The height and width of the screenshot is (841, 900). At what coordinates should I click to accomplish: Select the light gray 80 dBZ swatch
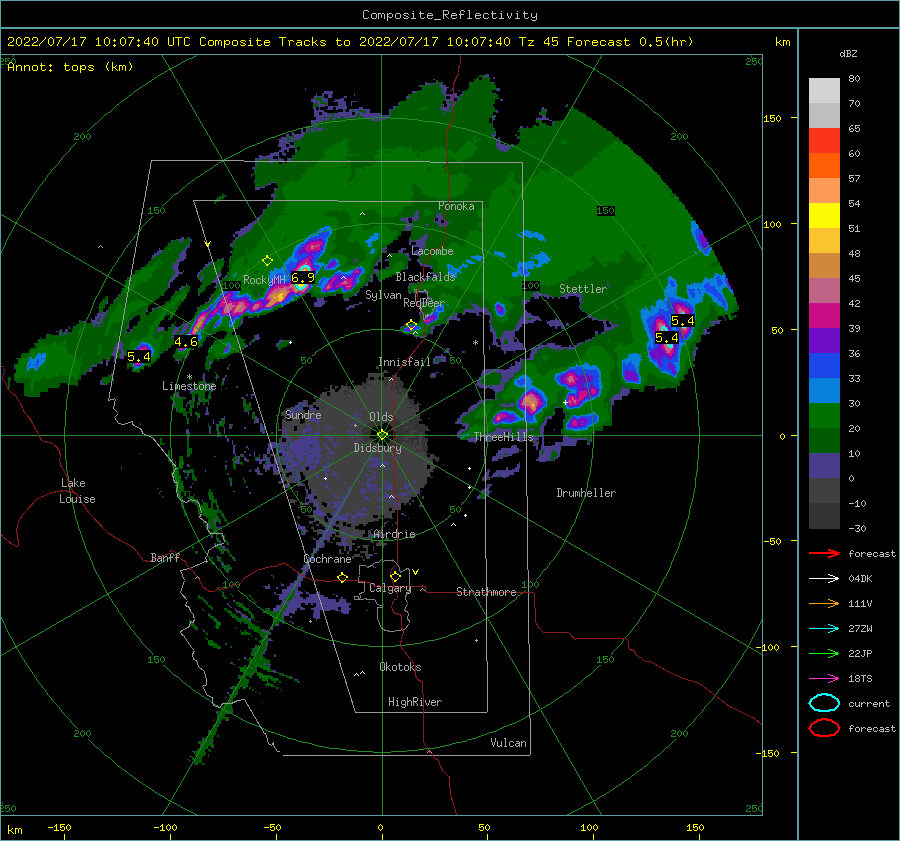click(824, 90)
